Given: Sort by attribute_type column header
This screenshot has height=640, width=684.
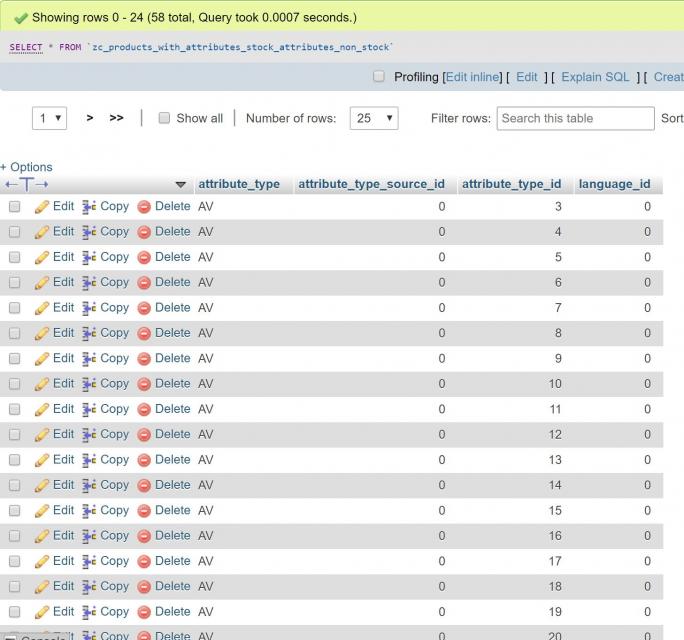Looking at the screenshot, I should tap(239, 184).
